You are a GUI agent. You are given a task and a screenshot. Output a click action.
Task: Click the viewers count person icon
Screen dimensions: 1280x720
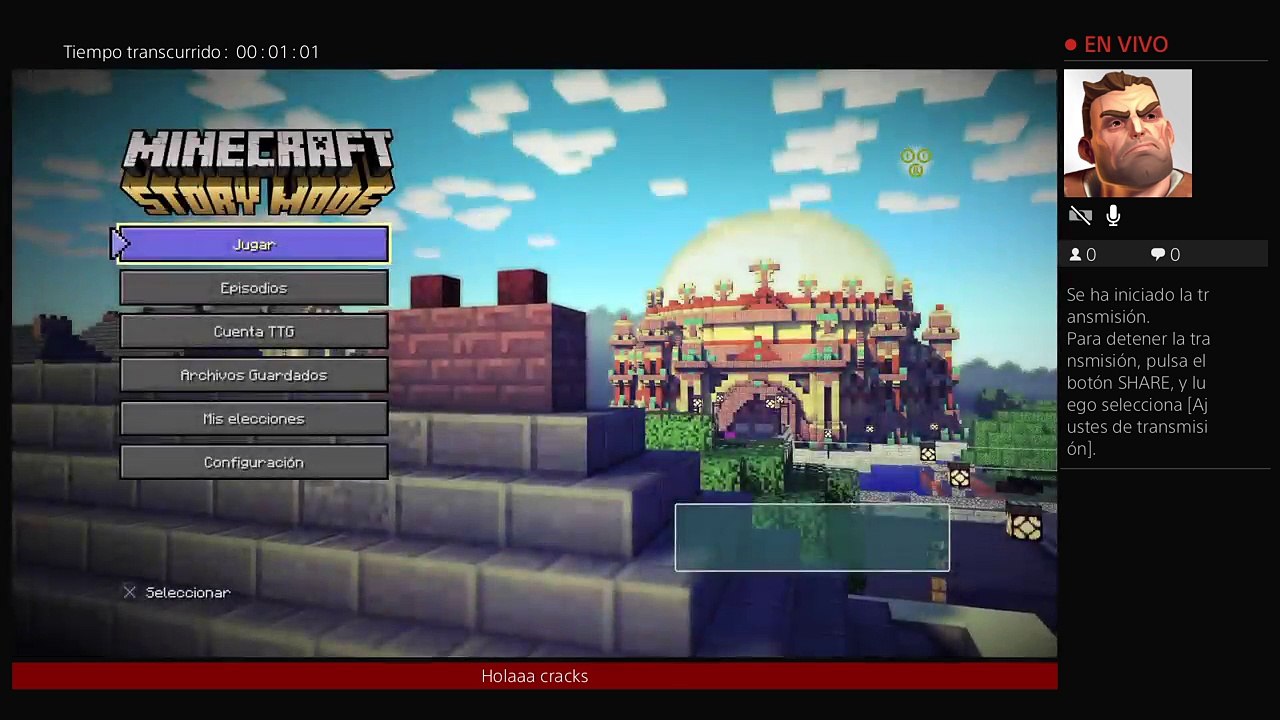coord(1076,255)
